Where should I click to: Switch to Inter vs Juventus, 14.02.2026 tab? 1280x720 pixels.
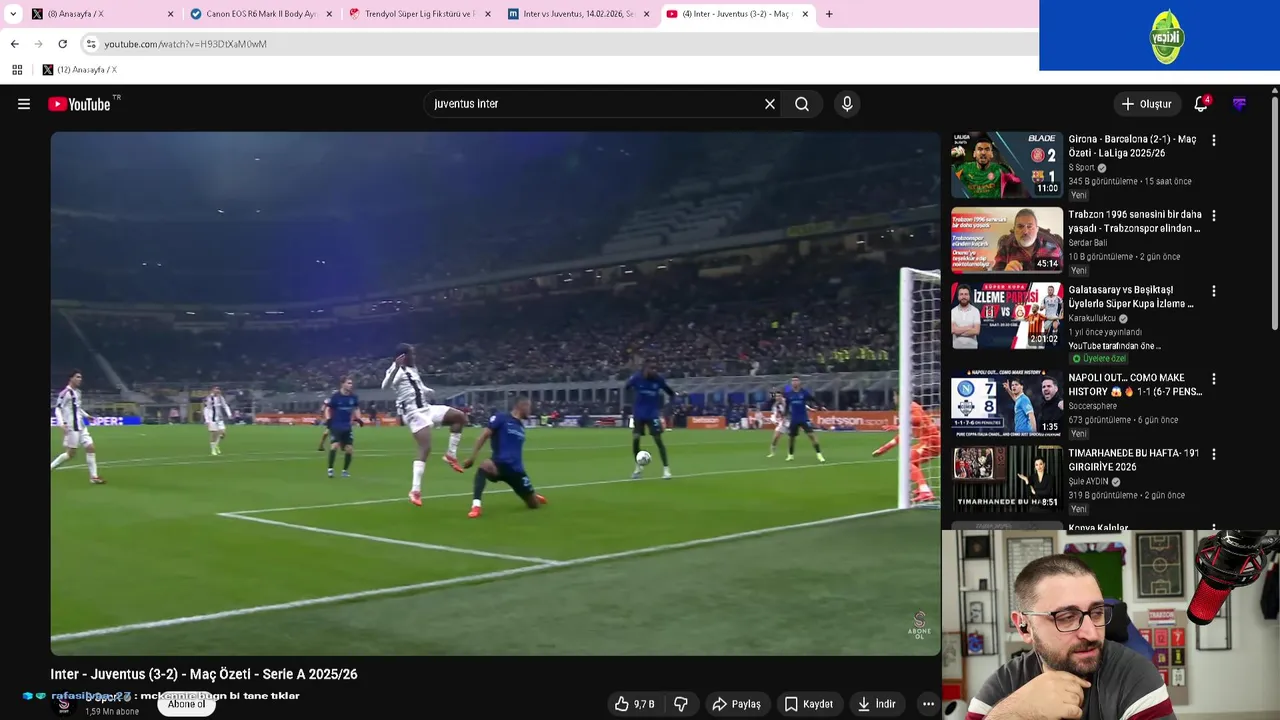579,14
